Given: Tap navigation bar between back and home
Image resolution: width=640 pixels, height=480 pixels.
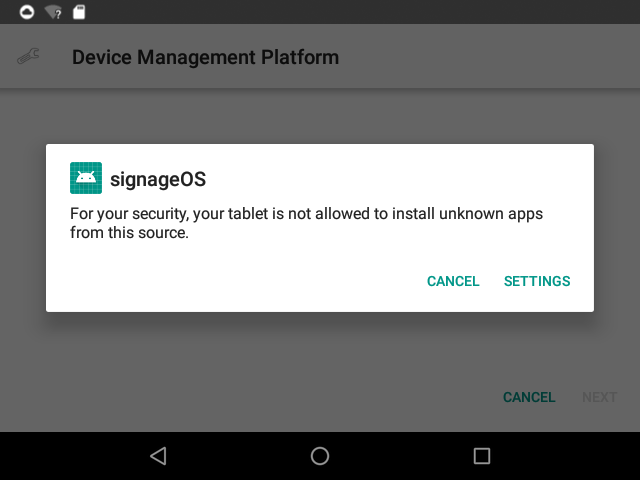Looking at the screenshot, I should pyautogui.click(x=238, y=456).
